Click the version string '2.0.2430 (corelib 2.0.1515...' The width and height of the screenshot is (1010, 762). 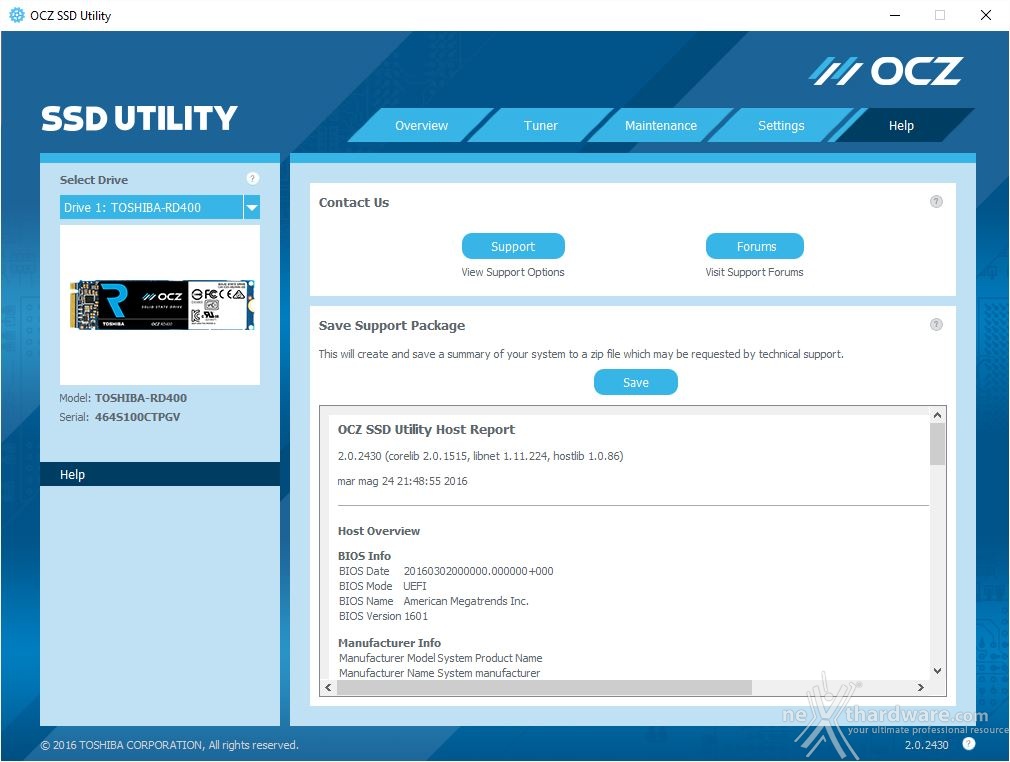pos(481,456)
